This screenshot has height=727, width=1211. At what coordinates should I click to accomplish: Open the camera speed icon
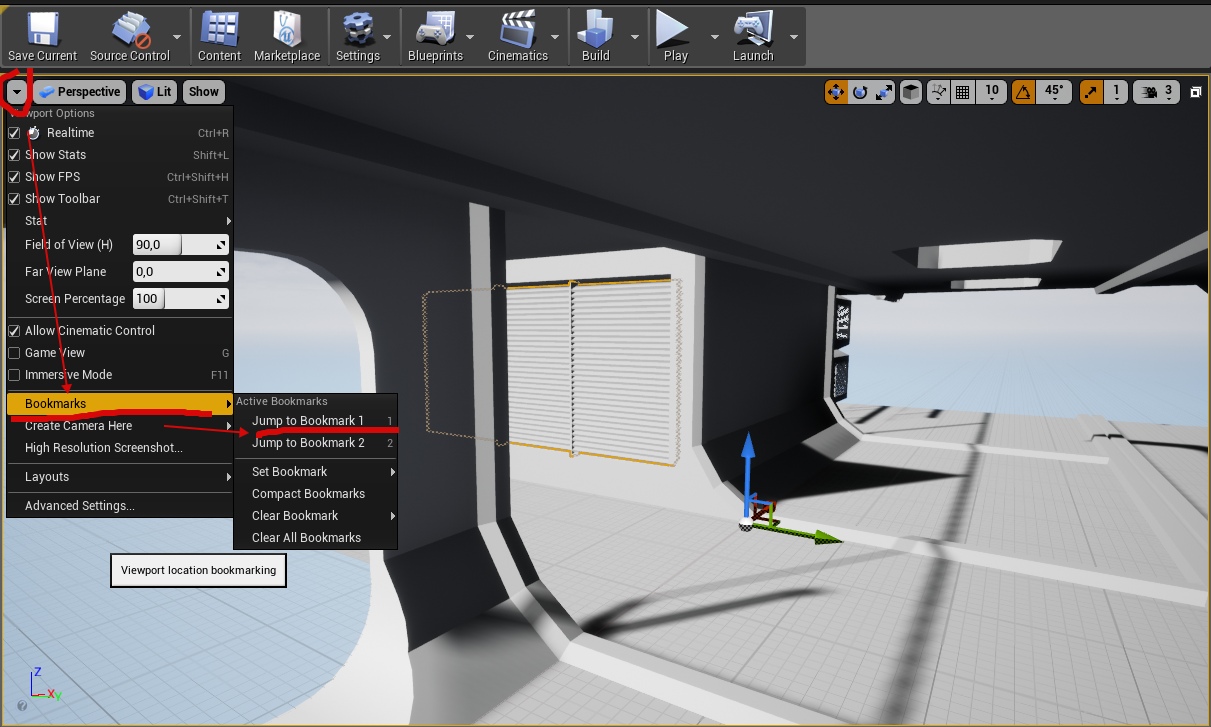pyautogui.click(x=1150, y=92)
